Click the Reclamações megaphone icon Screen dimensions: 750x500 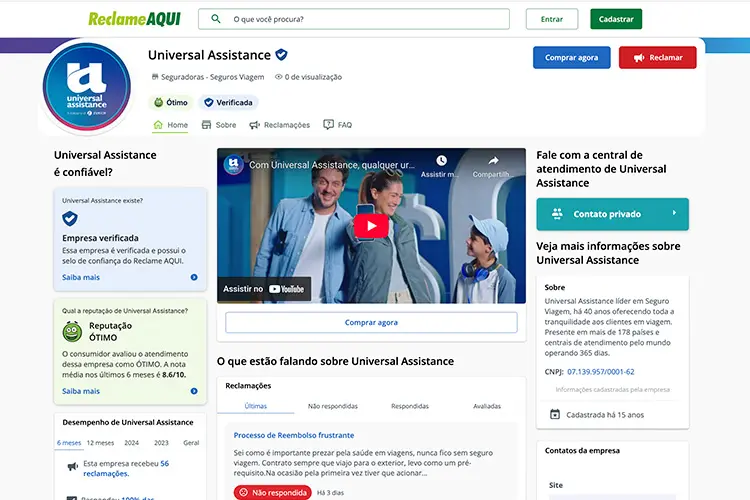pyautogui.click(x=254, y=125)
